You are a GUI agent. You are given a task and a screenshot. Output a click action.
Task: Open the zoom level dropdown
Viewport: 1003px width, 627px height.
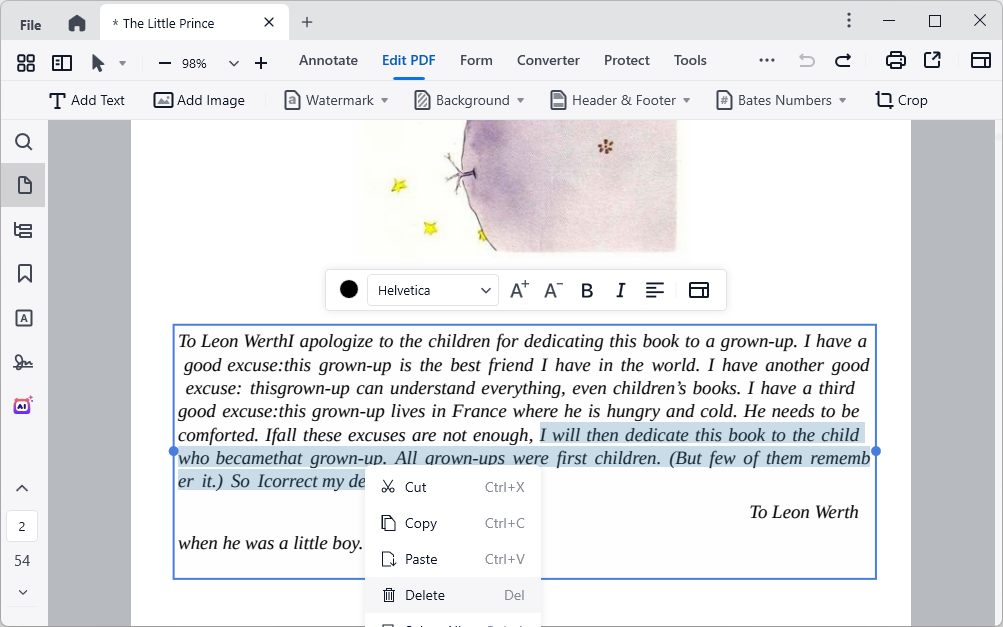234,63
